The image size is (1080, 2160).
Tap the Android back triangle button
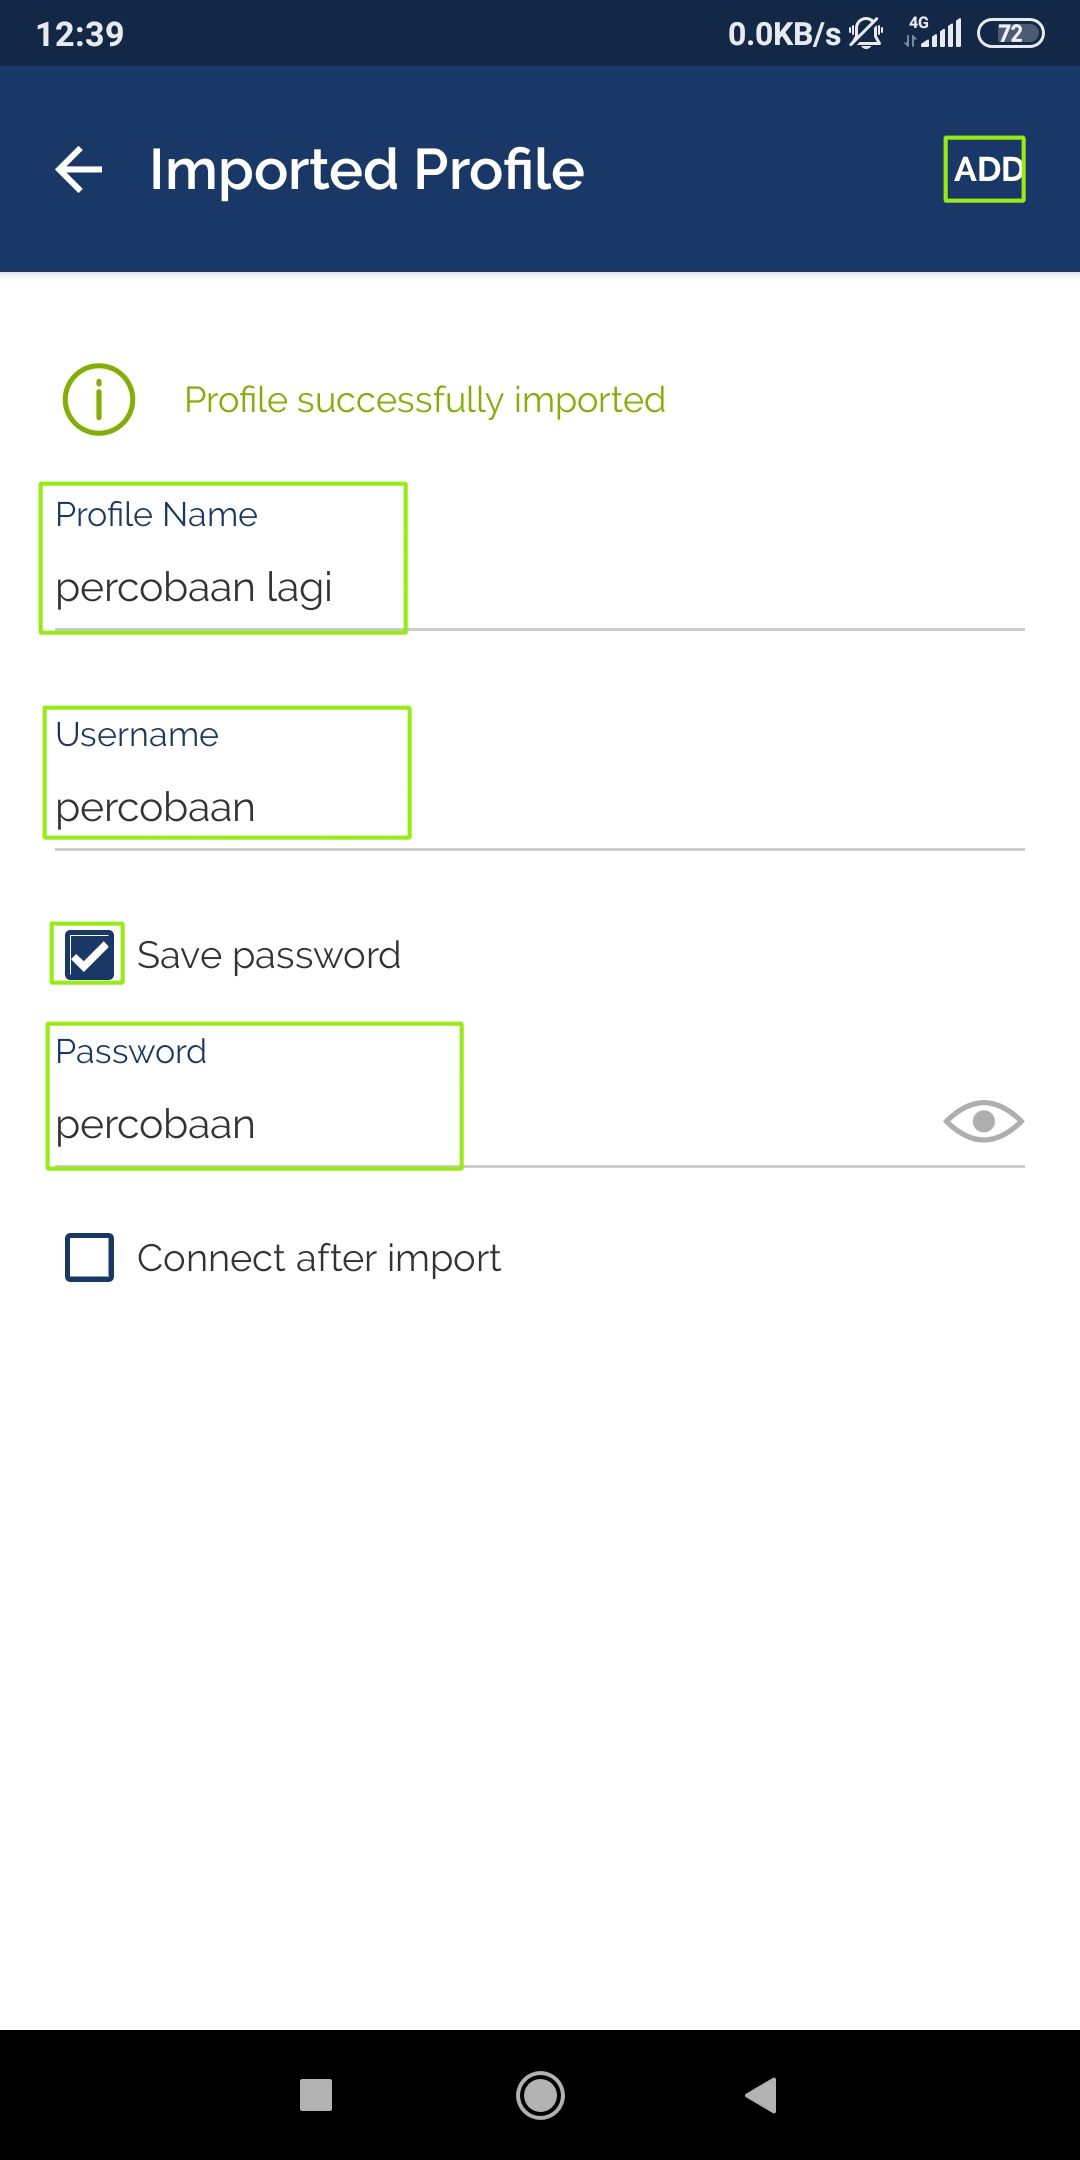coord(761,2094)
